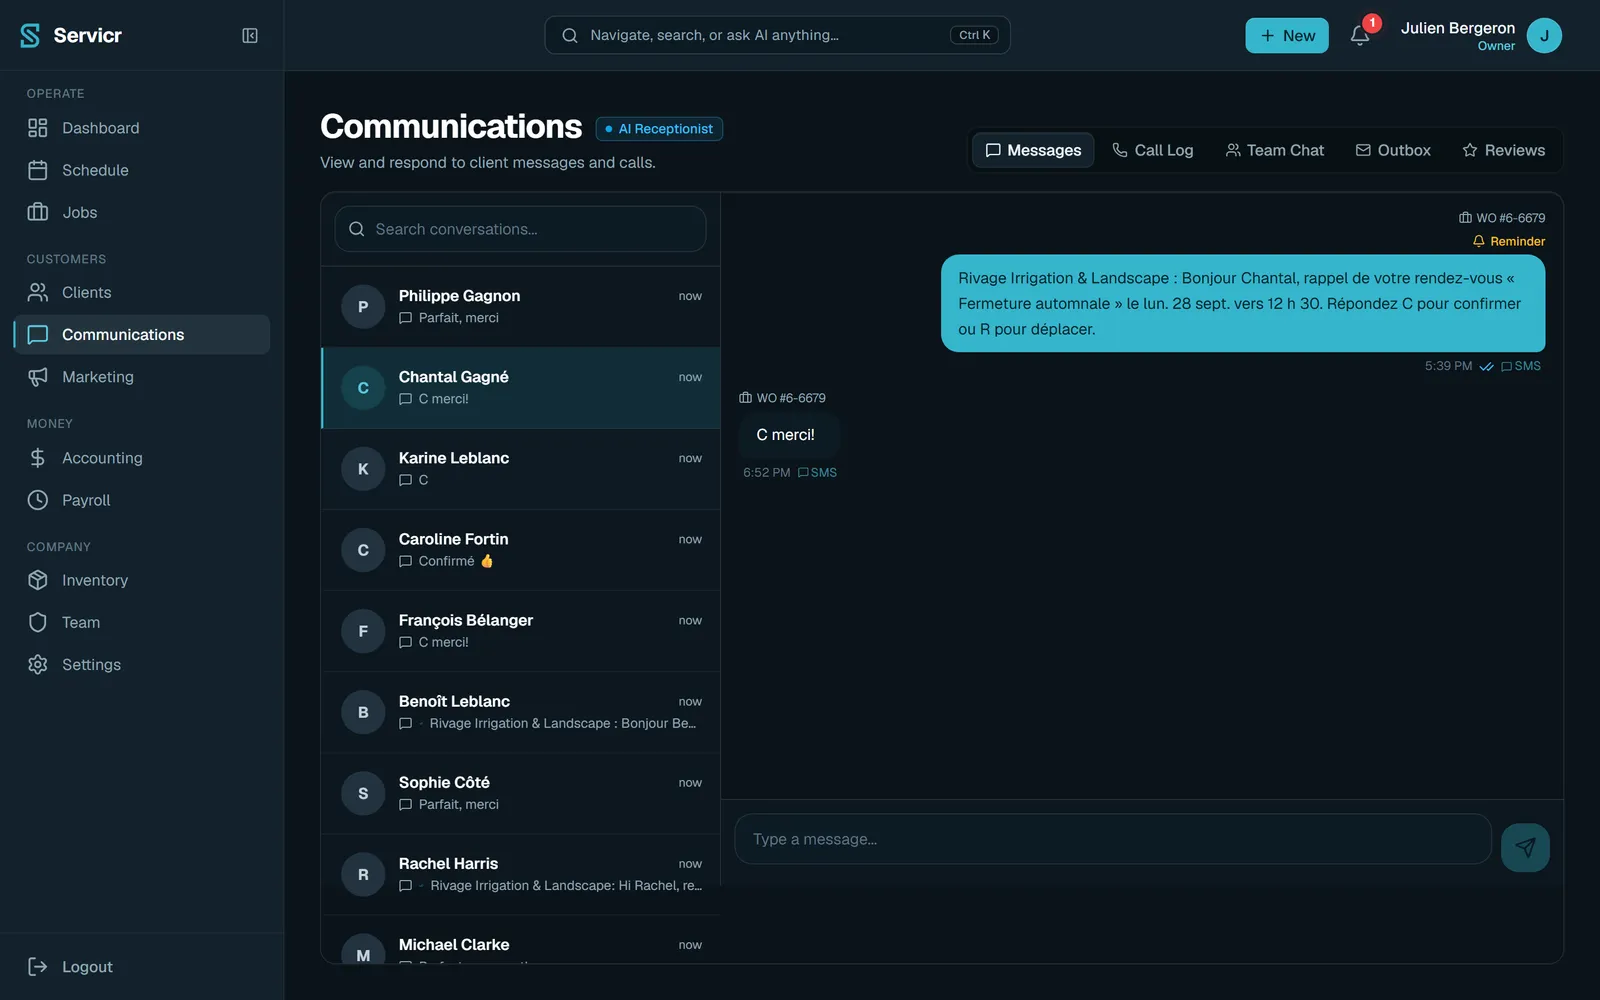Screen dimensions: 1600x1000
Task: Open the Accounting page
Action: click(142, 457)
